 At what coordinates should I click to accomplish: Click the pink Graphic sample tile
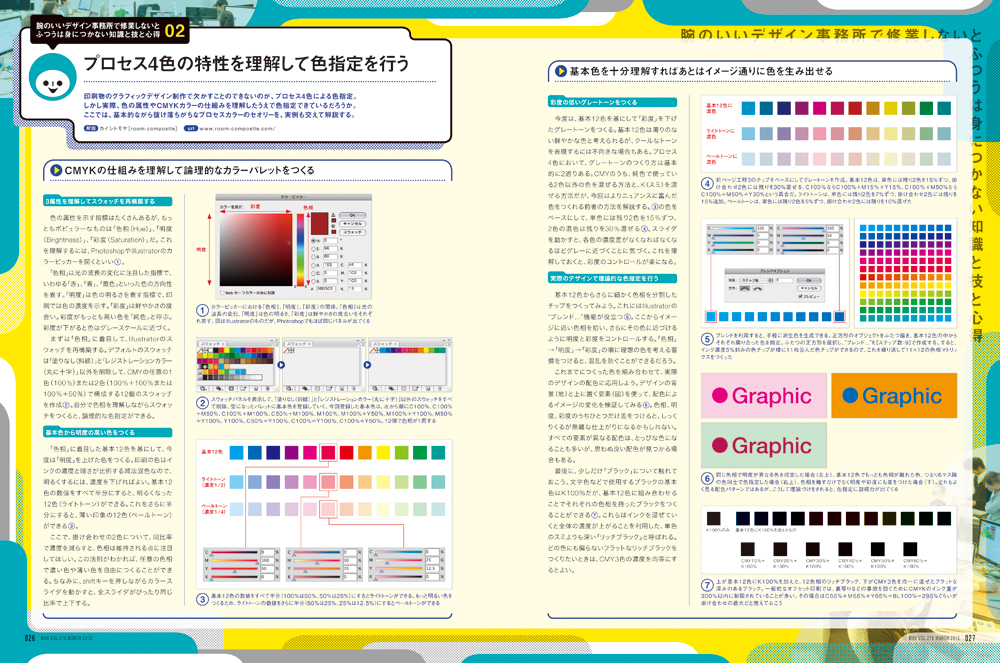coord(763,395)
